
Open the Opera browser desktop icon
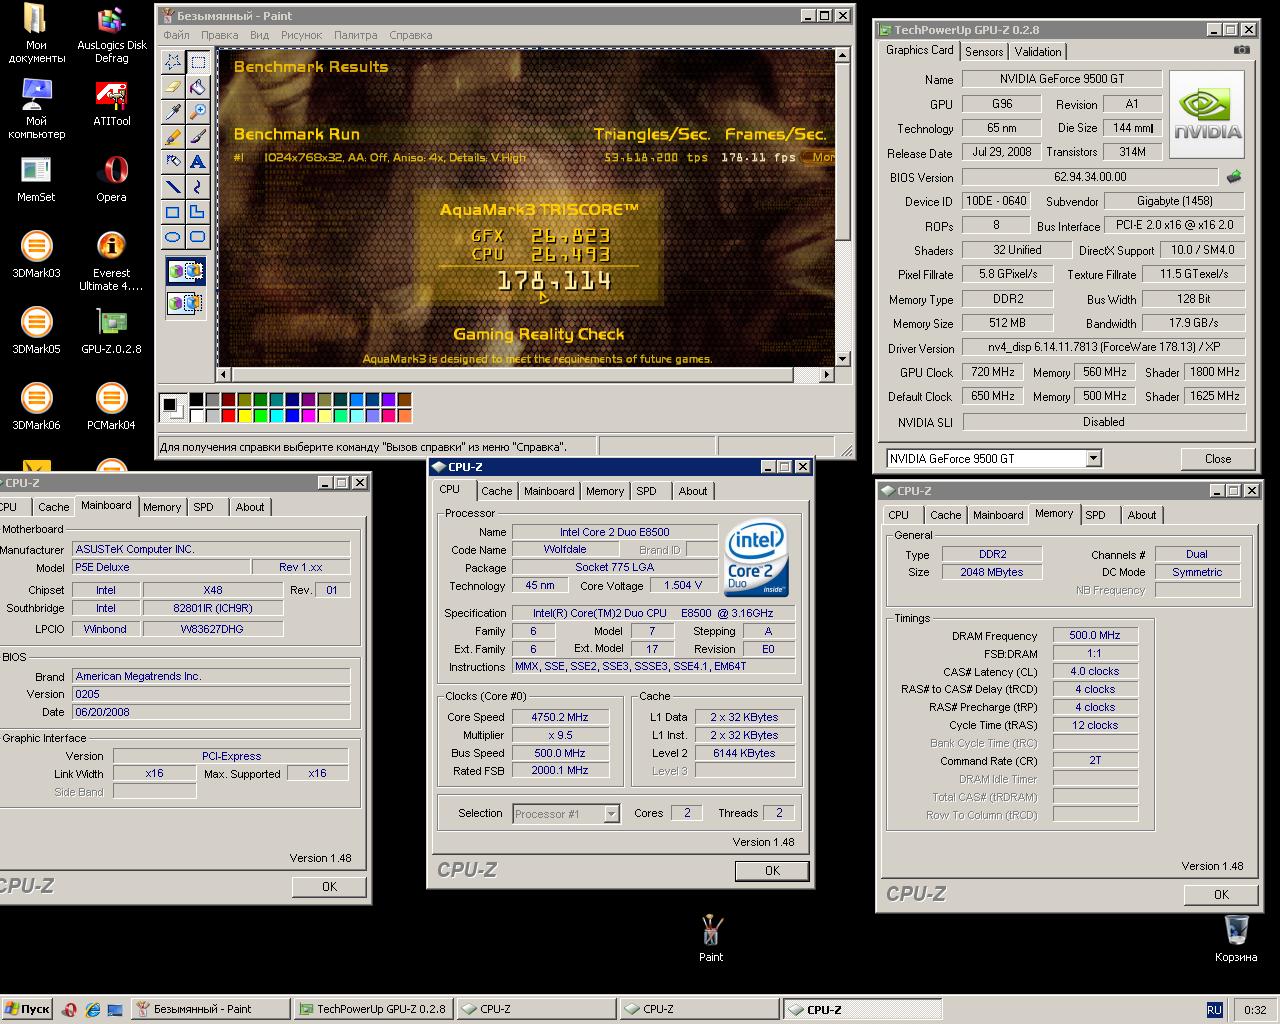111,179
